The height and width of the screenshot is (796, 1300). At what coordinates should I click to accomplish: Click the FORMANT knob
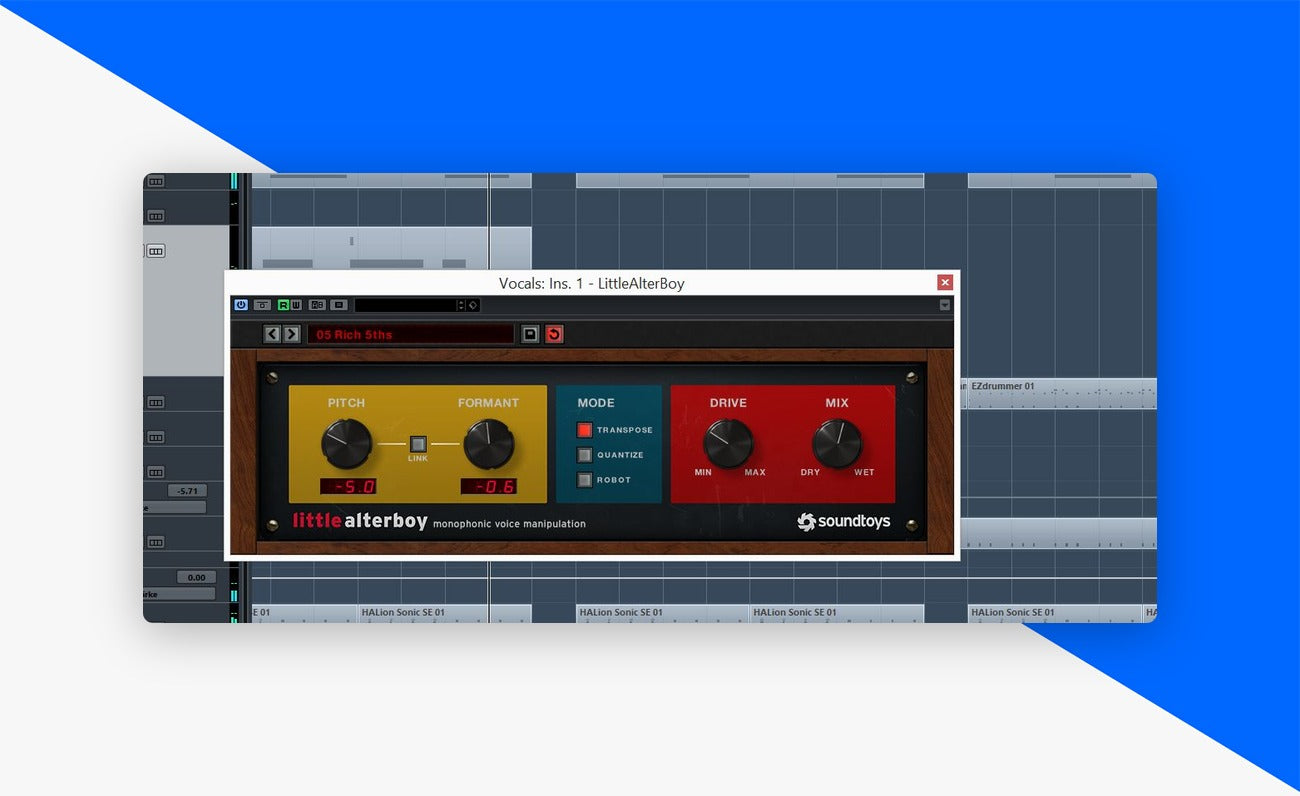coord(489,444)
